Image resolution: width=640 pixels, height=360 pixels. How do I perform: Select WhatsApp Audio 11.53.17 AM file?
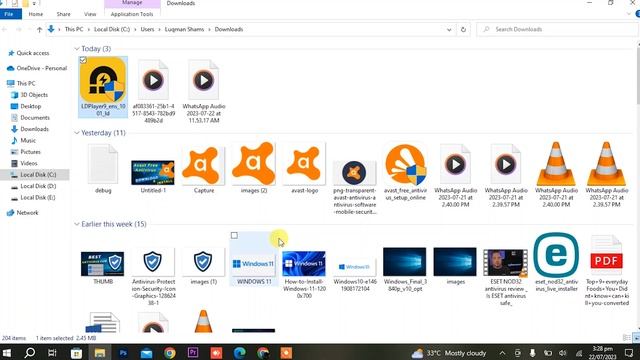(204, 80)
